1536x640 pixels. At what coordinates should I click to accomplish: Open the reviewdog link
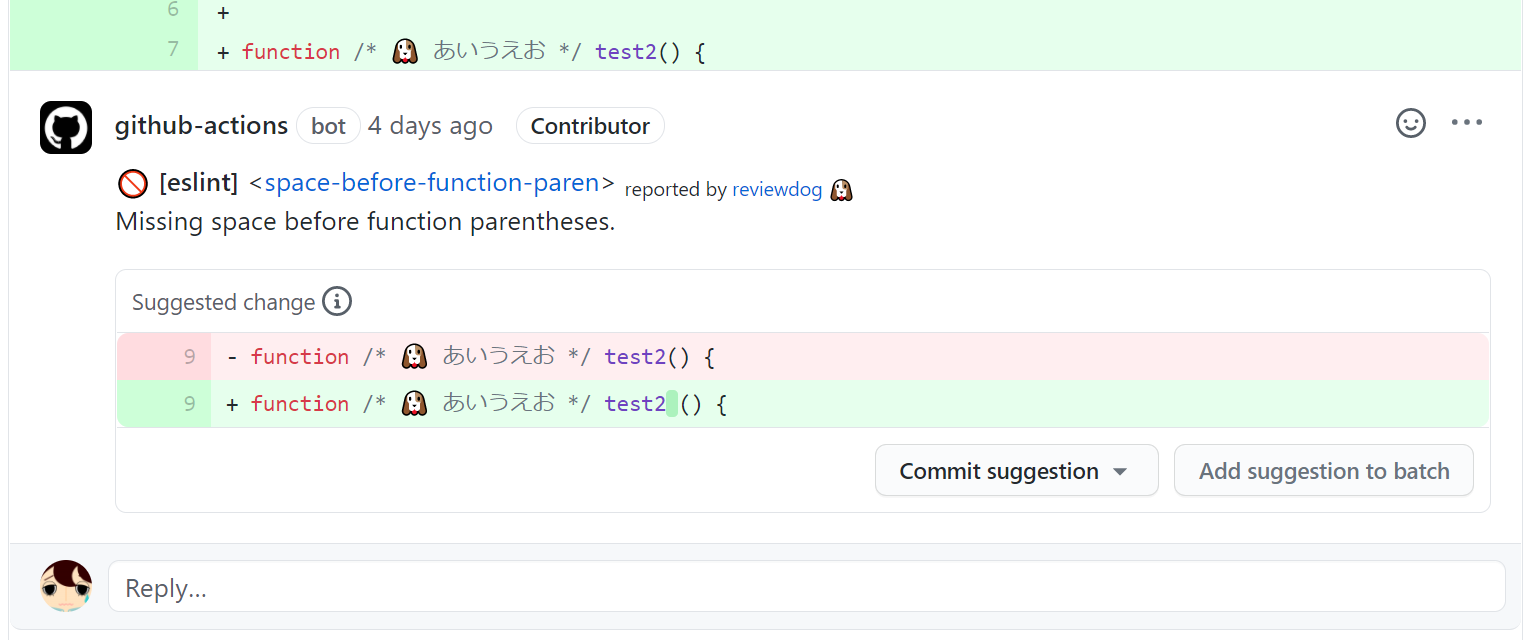pos(777,190)
